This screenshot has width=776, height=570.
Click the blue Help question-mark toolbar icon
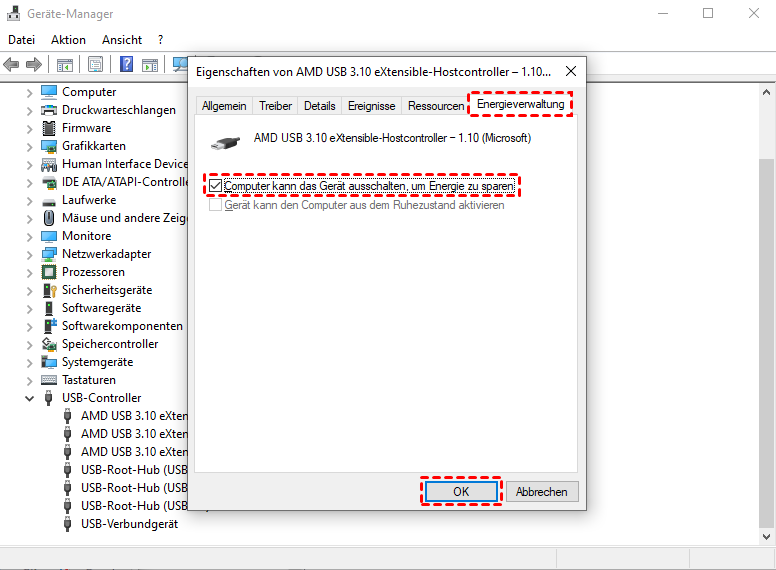pyautogui.click(x=127, y=65)
